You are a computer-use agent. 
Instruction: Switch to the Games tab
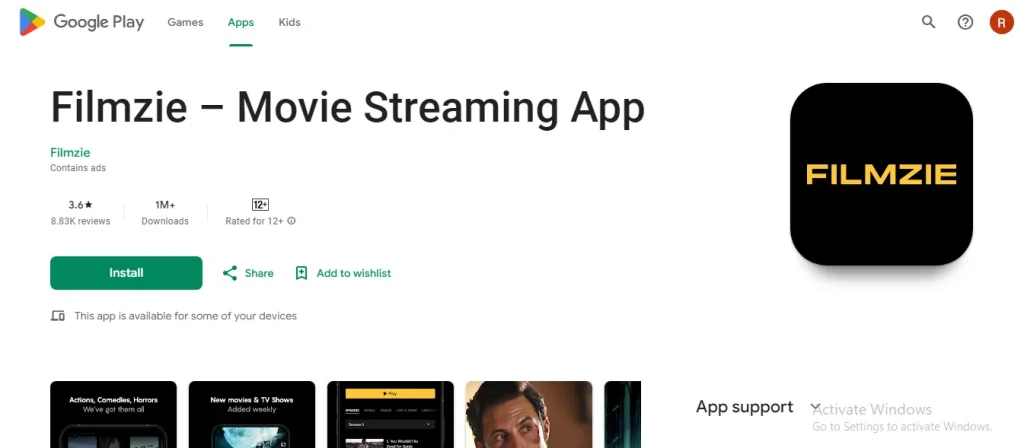tap(185, 22)
